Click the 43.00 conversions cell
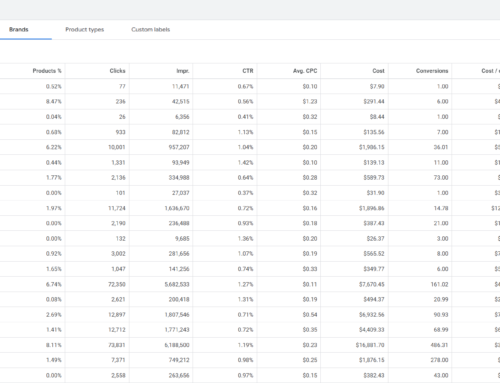Image resolution: width=500 pixels, height=383 pixels. click(441, 375)
